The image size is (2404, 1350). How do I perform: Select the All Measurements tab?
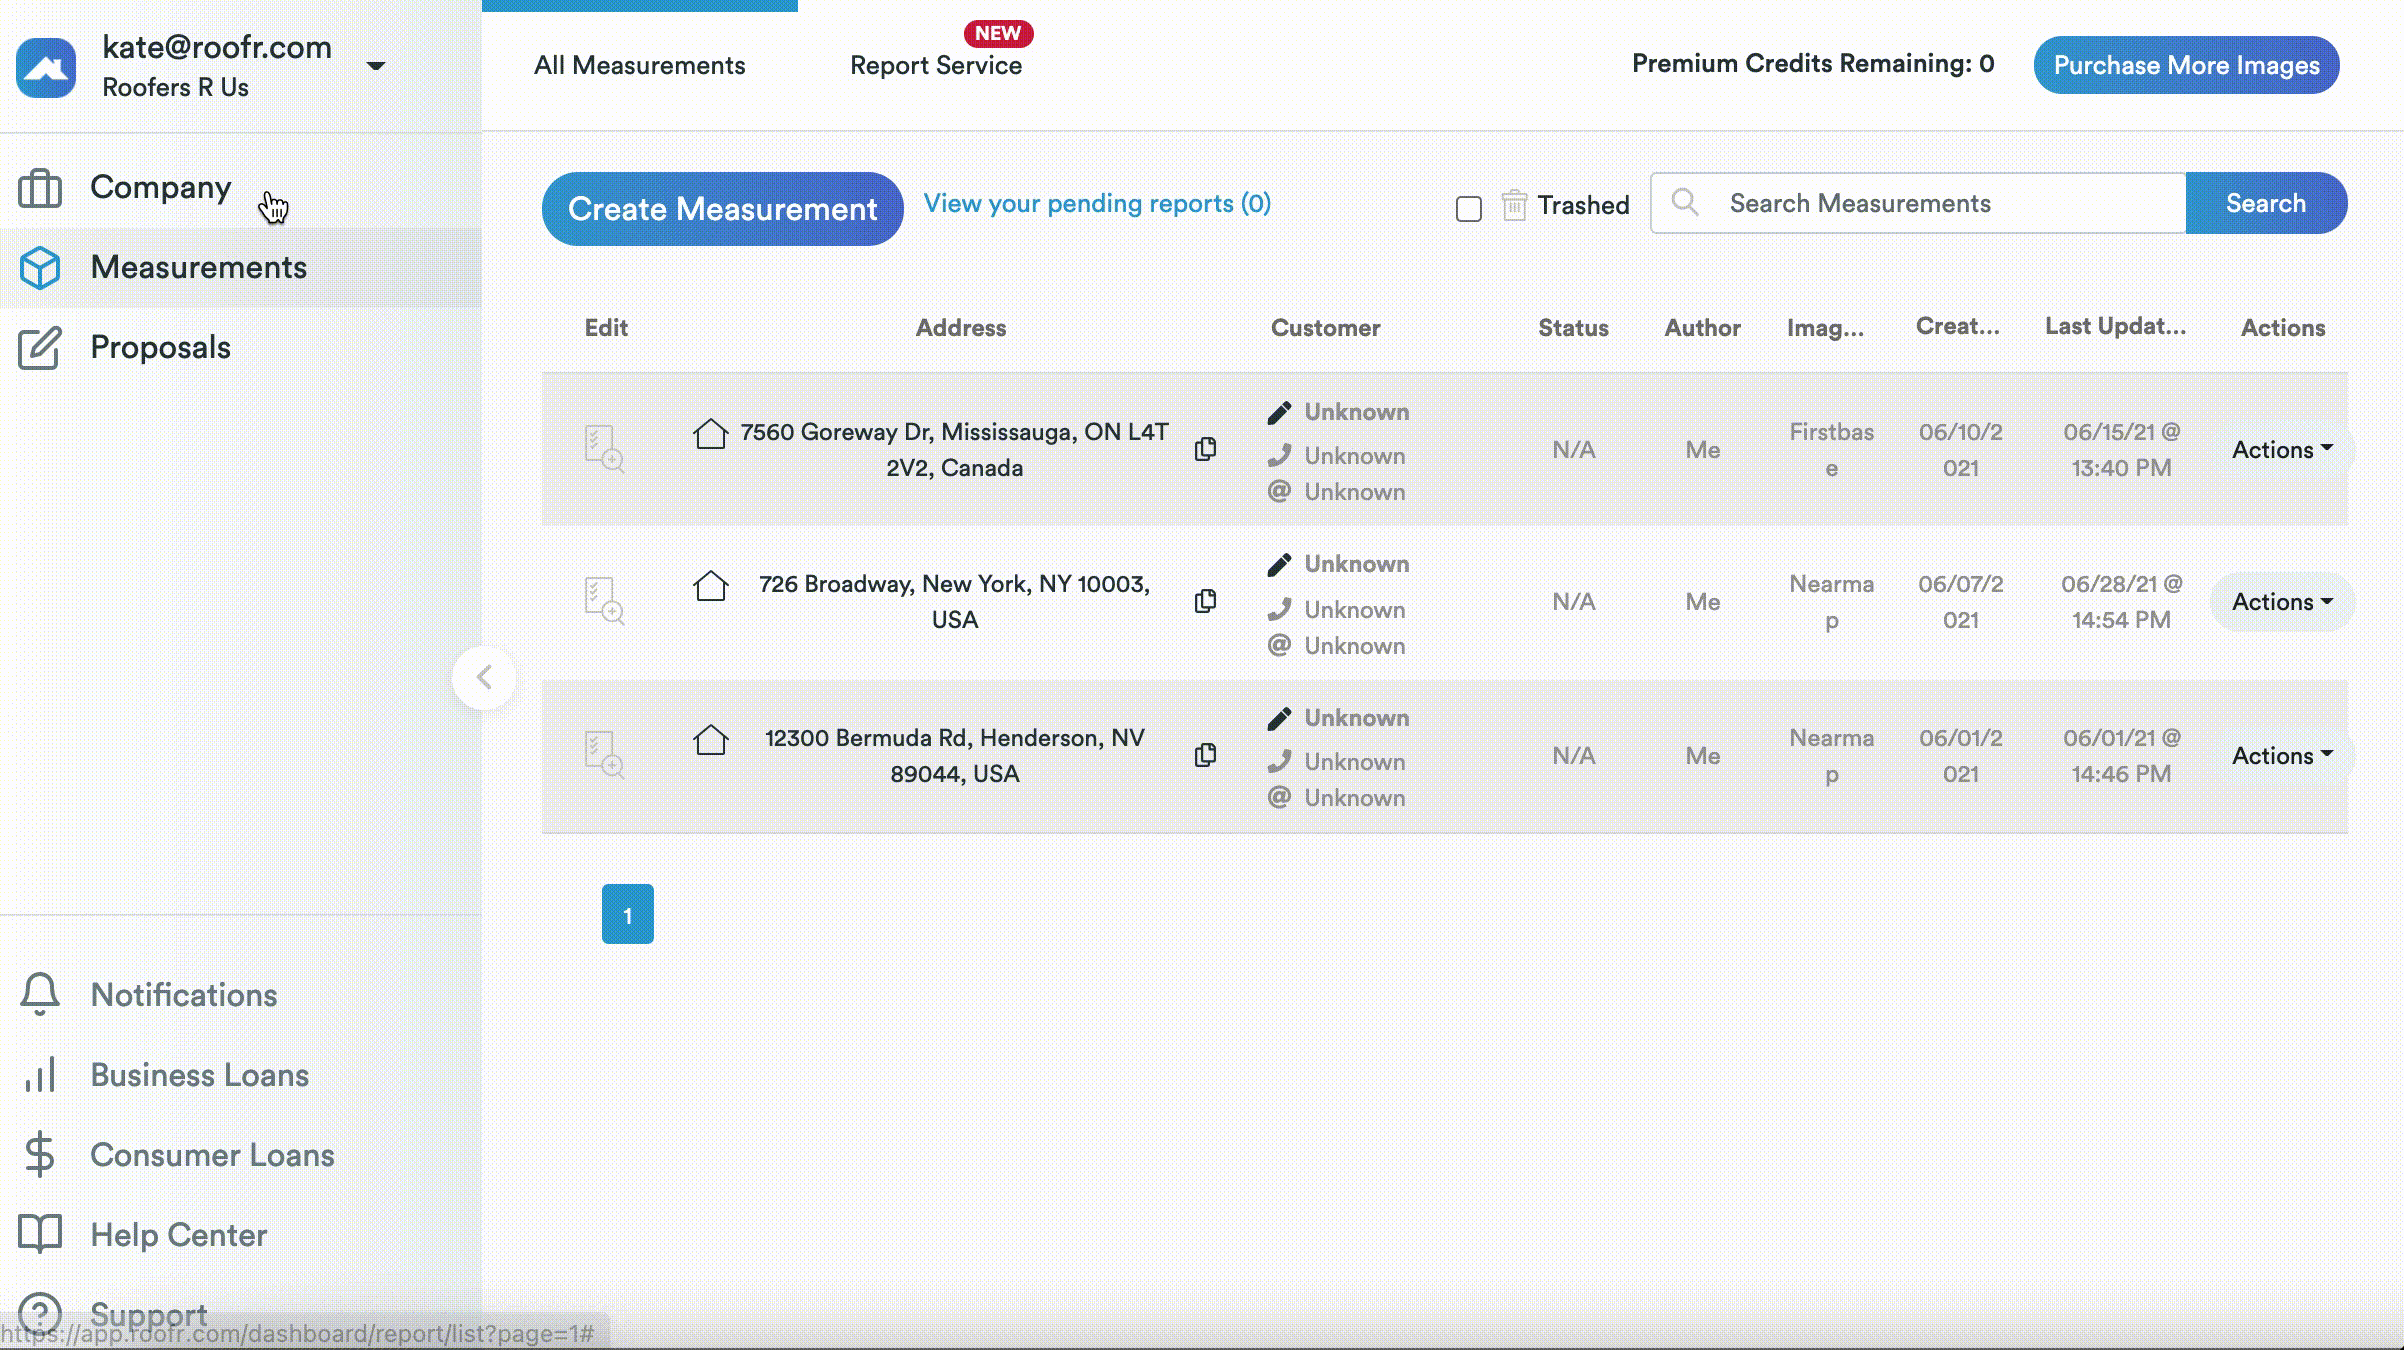click(638, 65)
